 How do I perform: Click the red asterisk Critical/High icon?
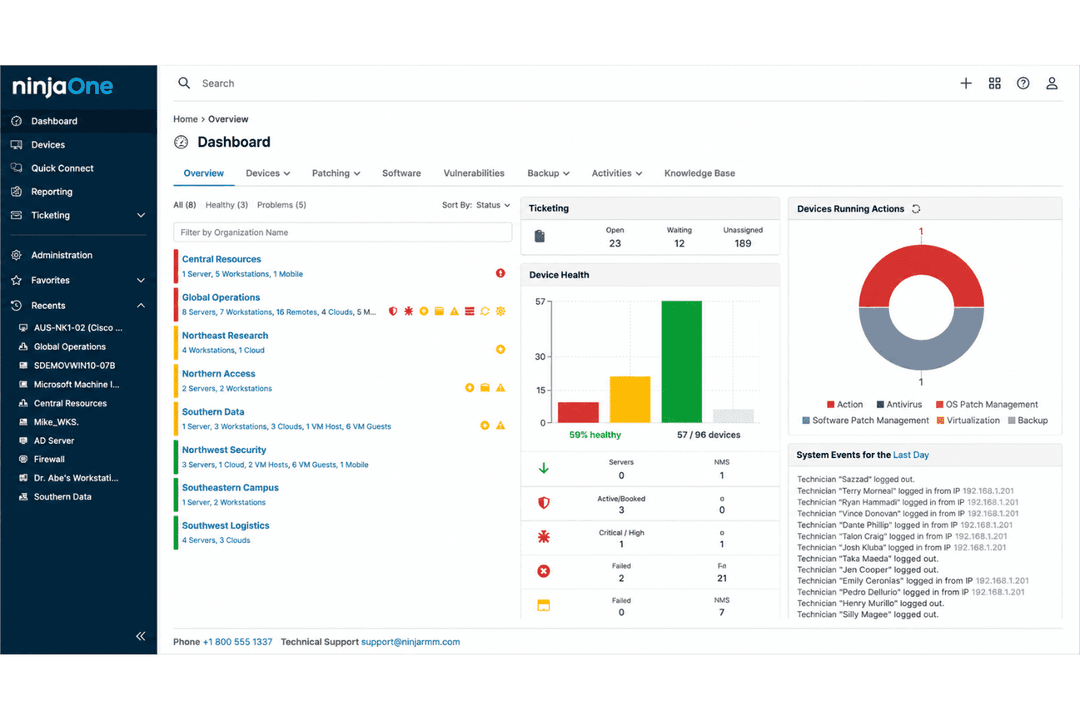point(543,537)
